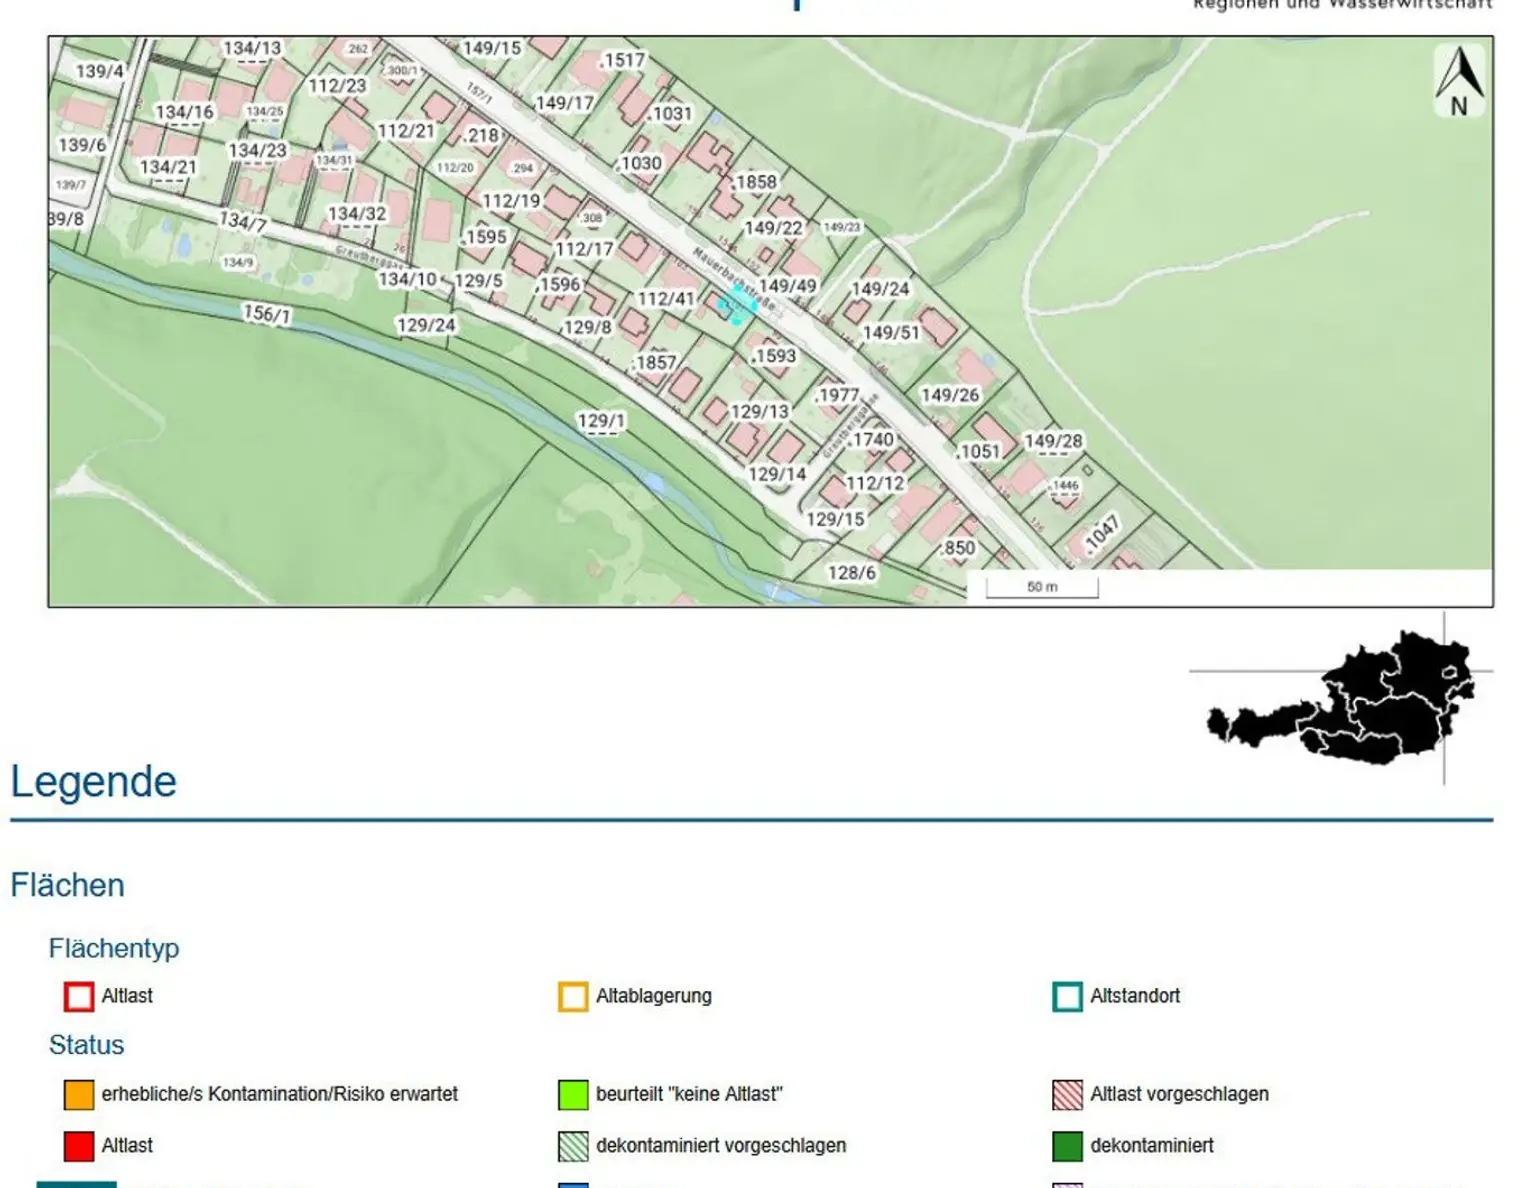The image size is (1536, 1188).
Task: Click the dark green dekontaminiert symbol
Action: click(1067, 1146)
